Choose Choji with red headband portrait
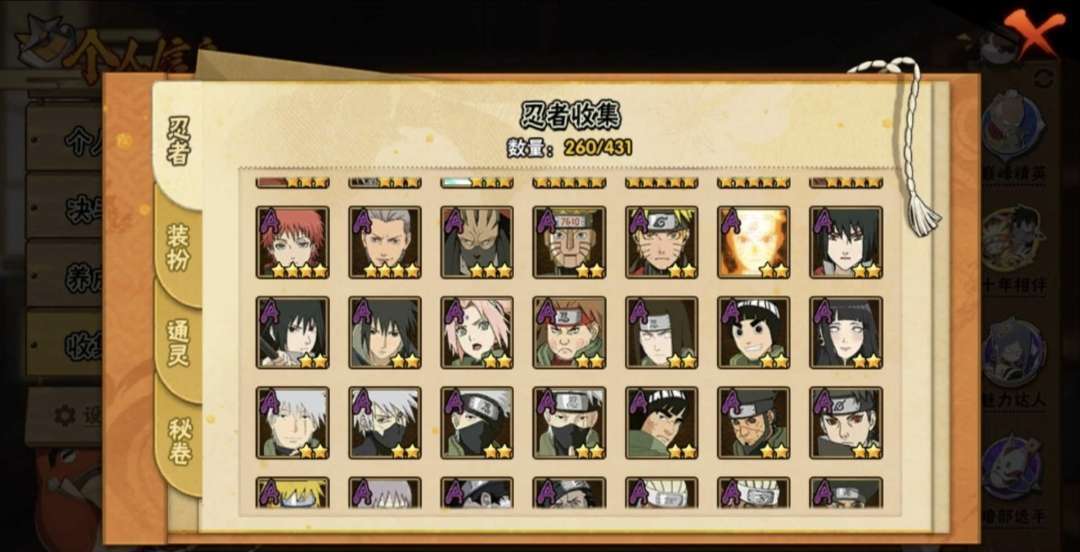 click(x=569, y=332)
